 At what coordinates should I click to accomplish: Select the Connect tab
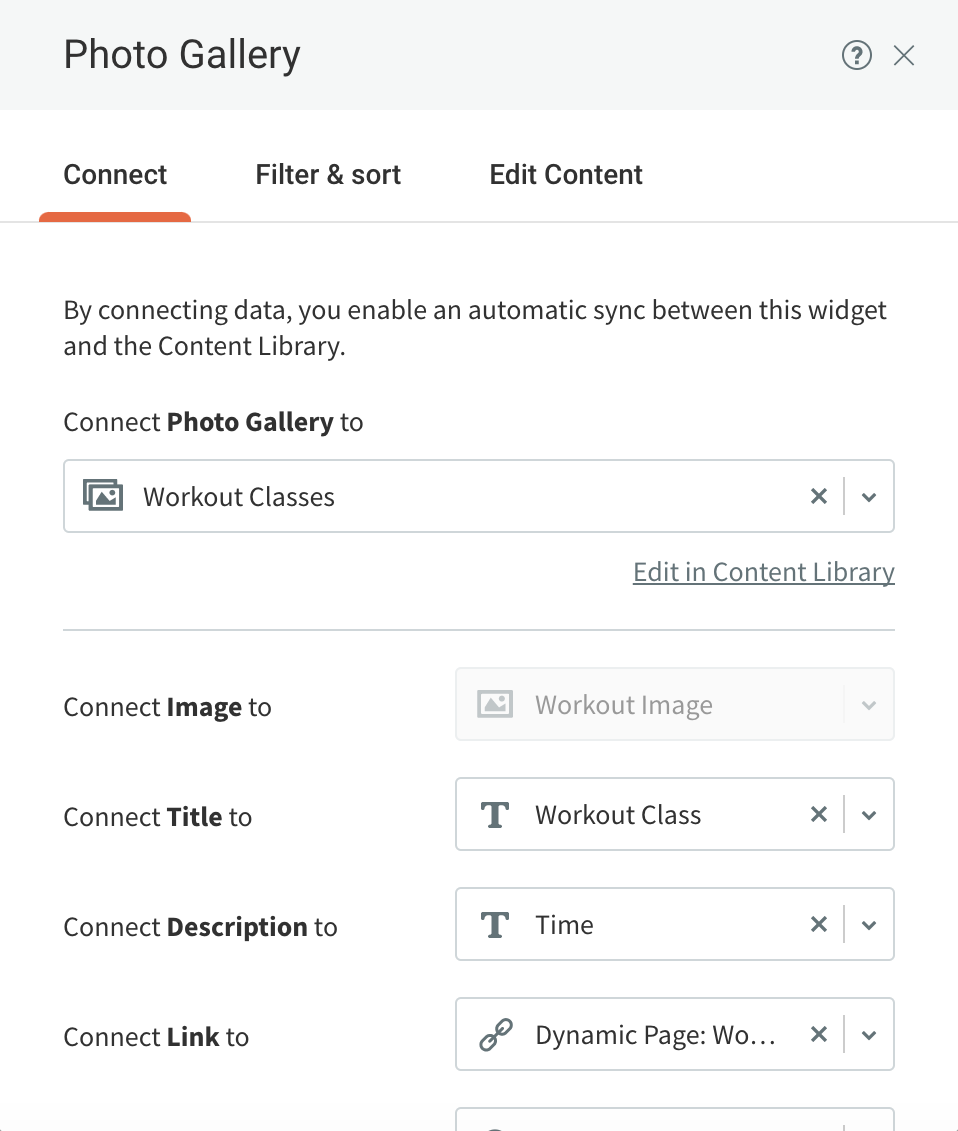pos(115,175)
